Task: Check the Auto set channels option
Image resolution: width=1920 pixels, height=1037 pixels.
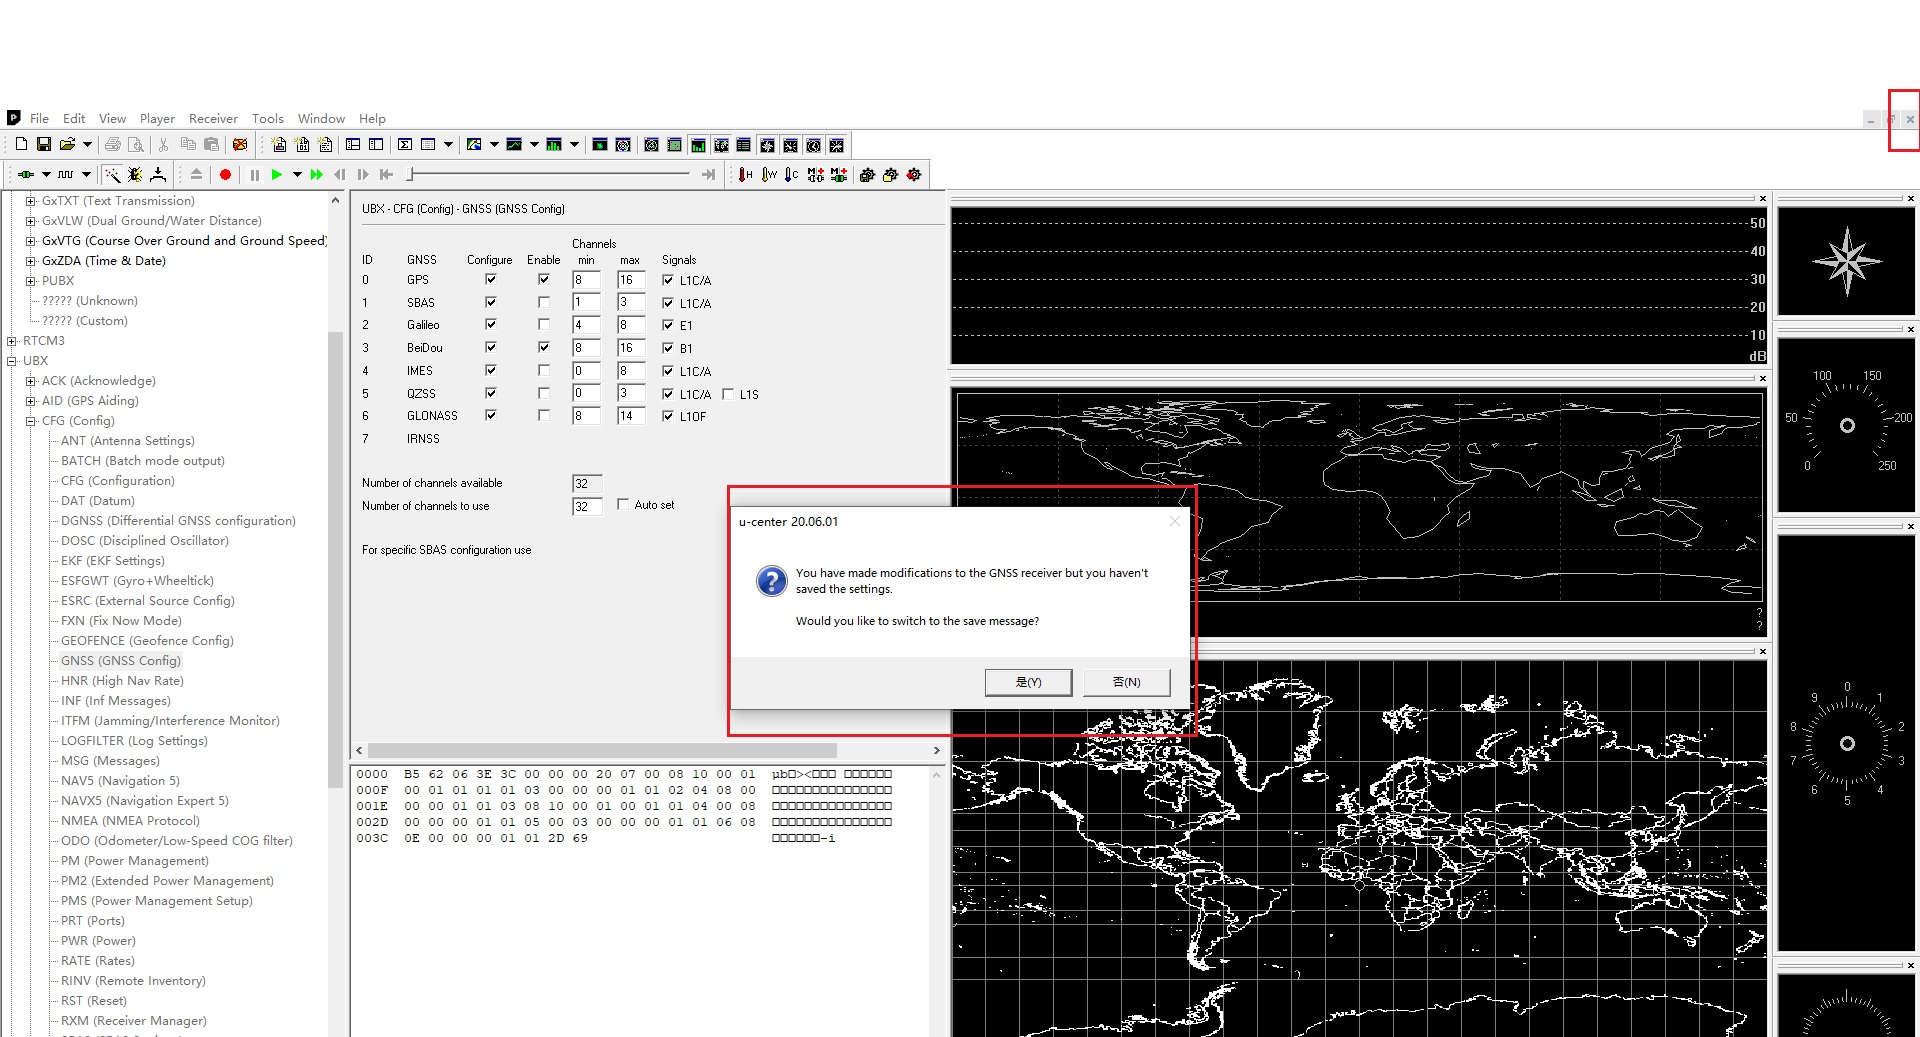Action: pyautogui.click(x=622, y=504)
